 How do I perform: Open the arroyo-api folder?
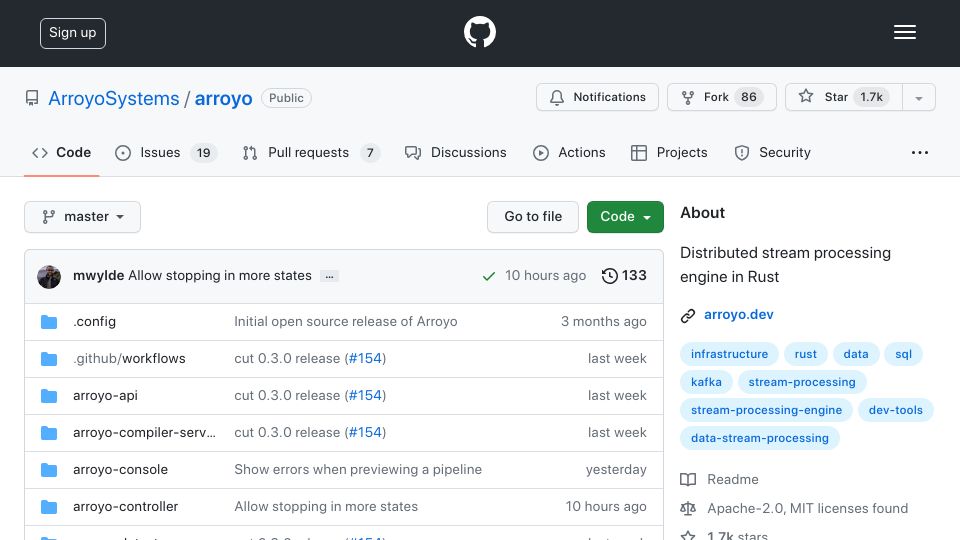tap(105, 396)
